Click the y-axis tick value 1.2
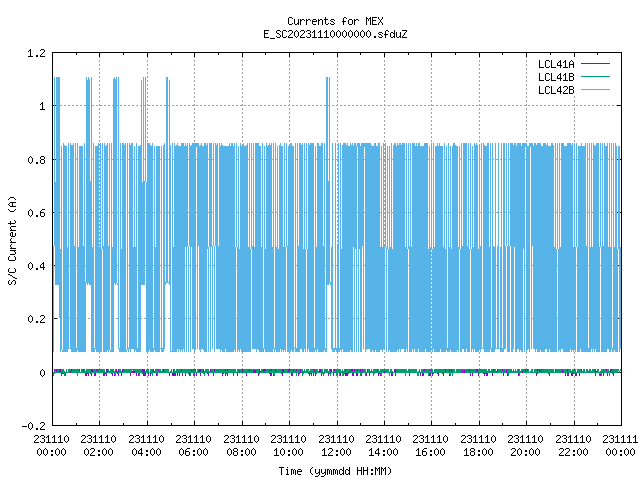 (x=36, y=53)
